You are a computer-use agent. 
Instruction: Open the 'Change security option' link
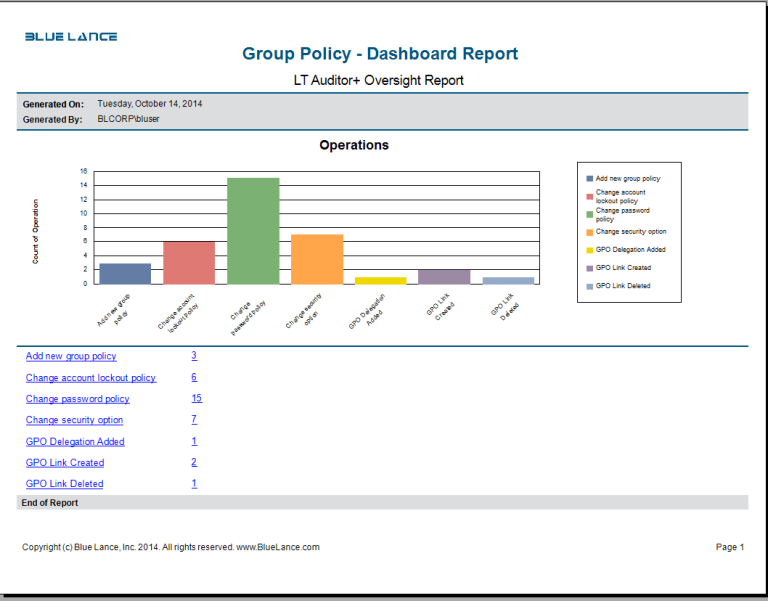tap(75, 420)
